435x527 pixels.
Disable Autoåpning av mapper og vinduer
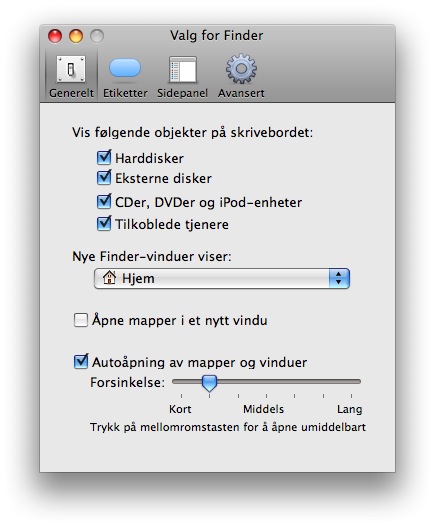tap(81, 361)
